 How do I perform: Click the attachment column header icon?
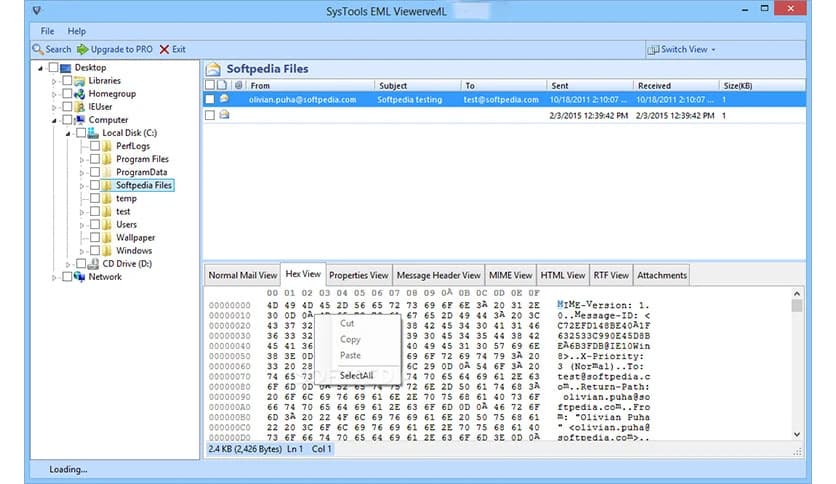pos(238,85)
